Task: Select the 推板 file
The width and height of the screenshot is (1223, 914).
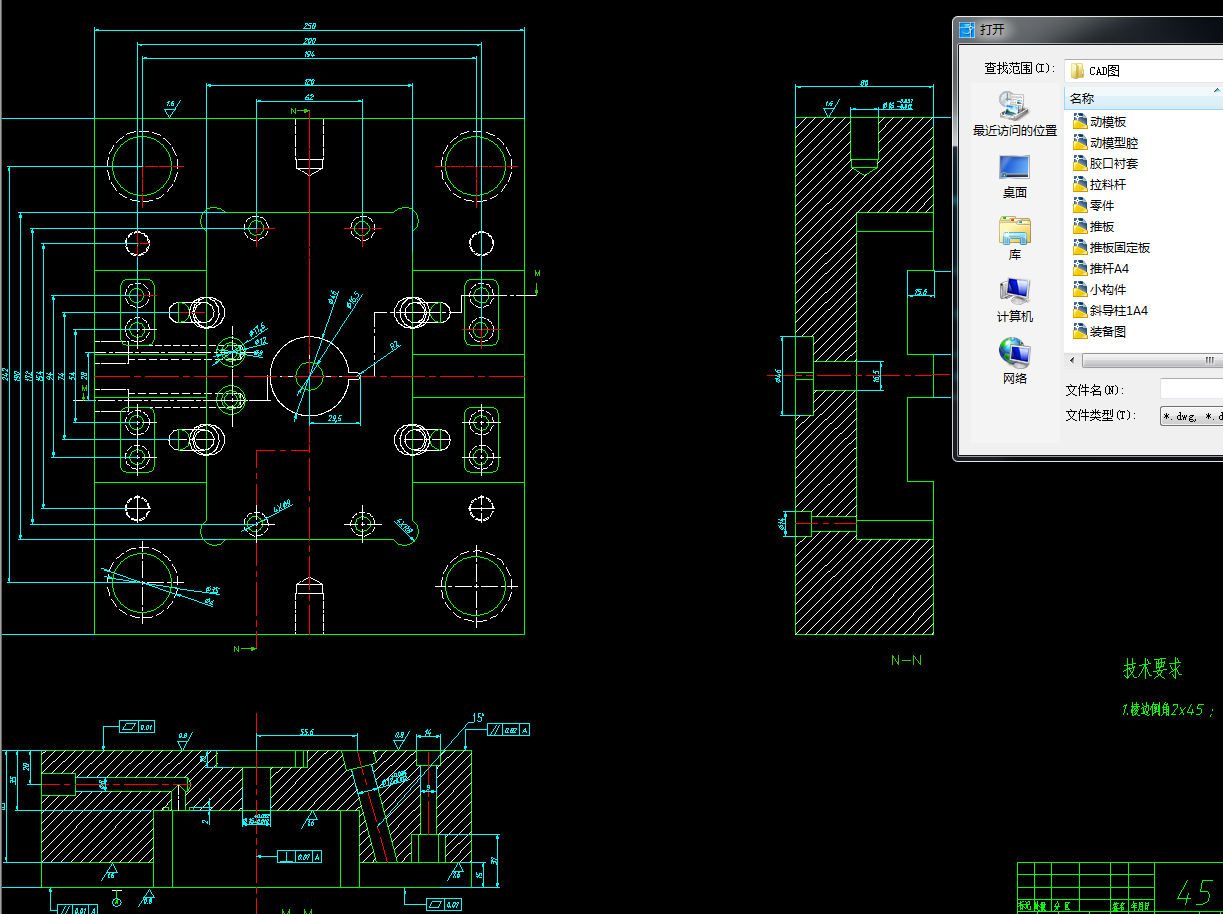Action: 1093,226
